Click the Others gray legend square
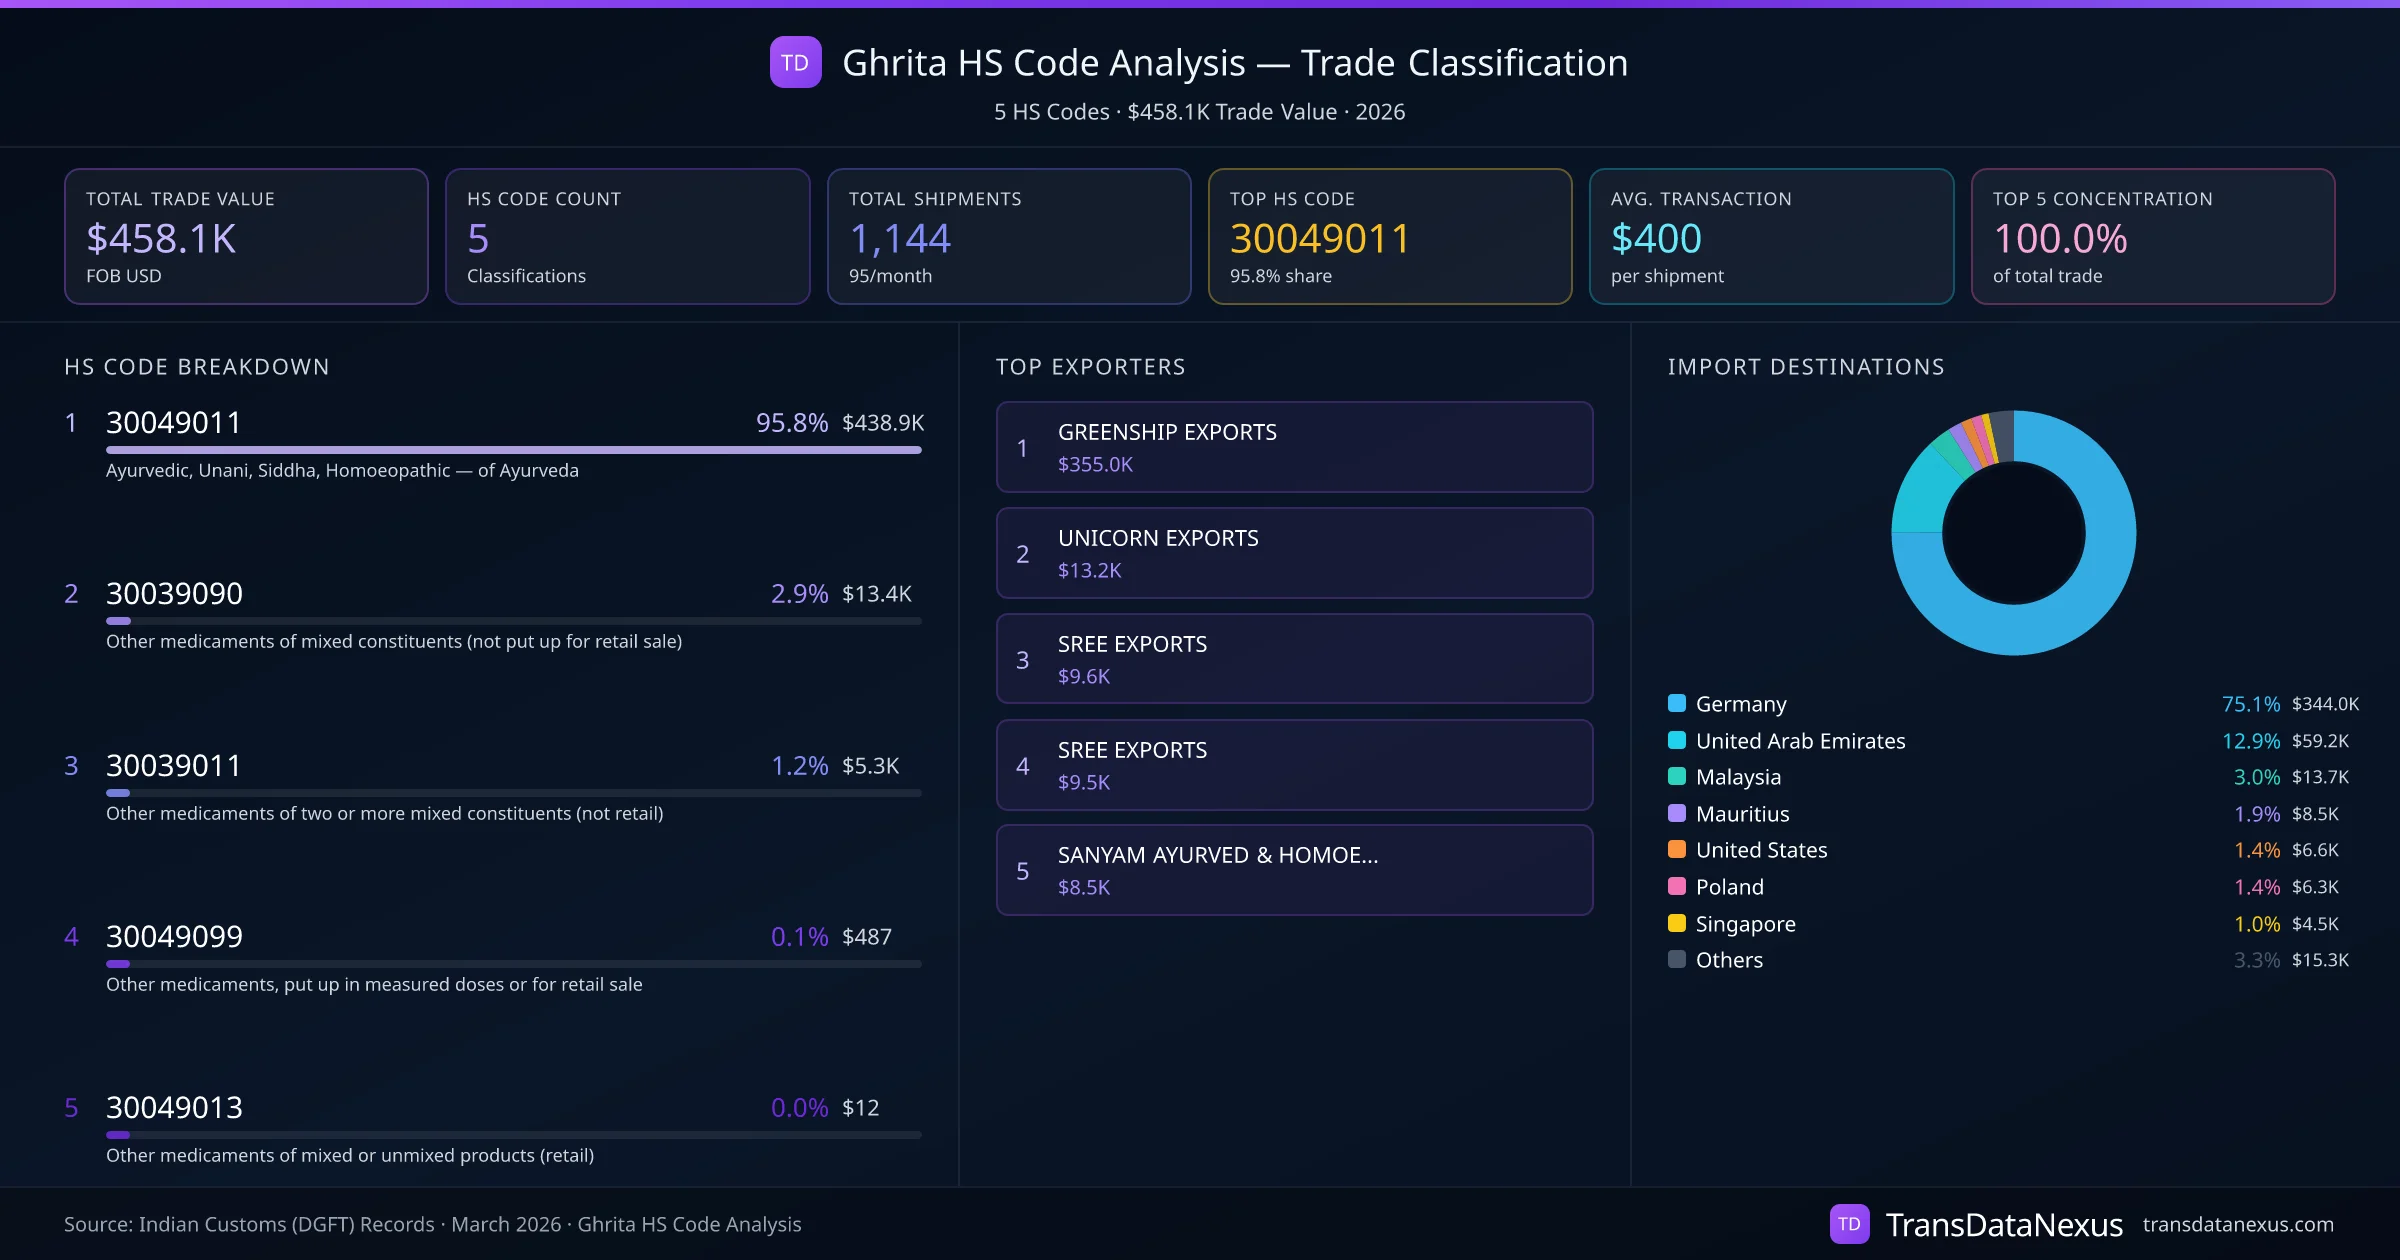The image size is (2400, 1260). click(1677, 959)
